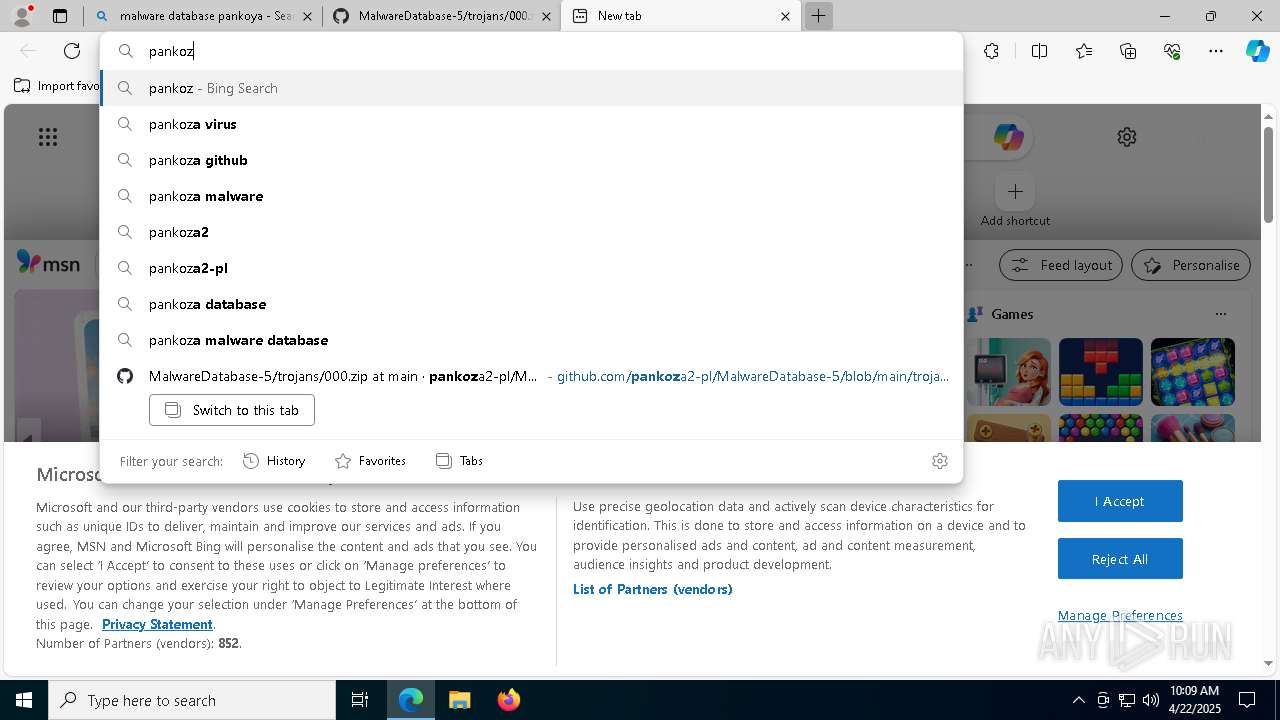
Task: Filter suggestions by Tabs
Action: pos(460,461)
